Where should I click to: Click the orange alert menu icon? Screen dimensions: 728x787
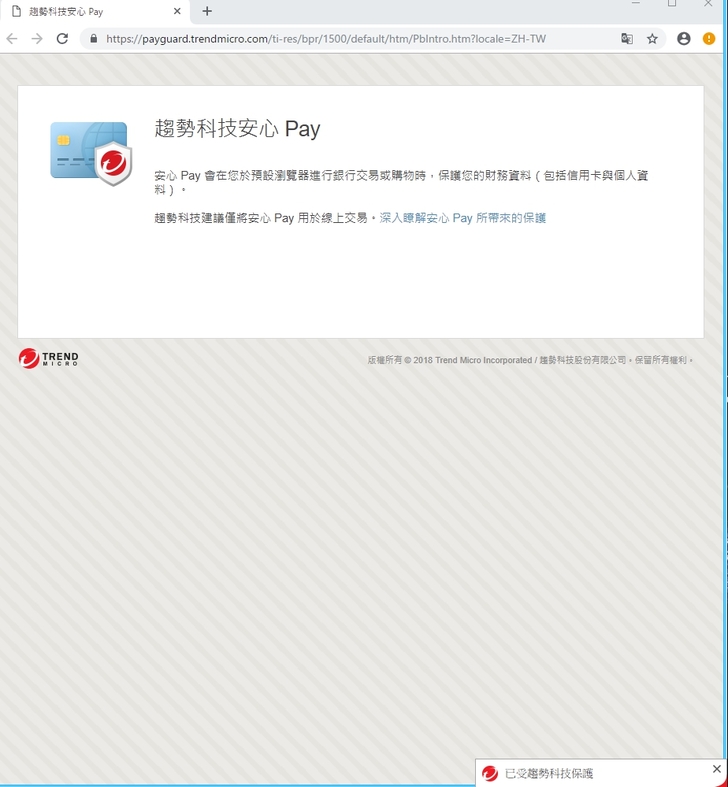coord(709,39)
